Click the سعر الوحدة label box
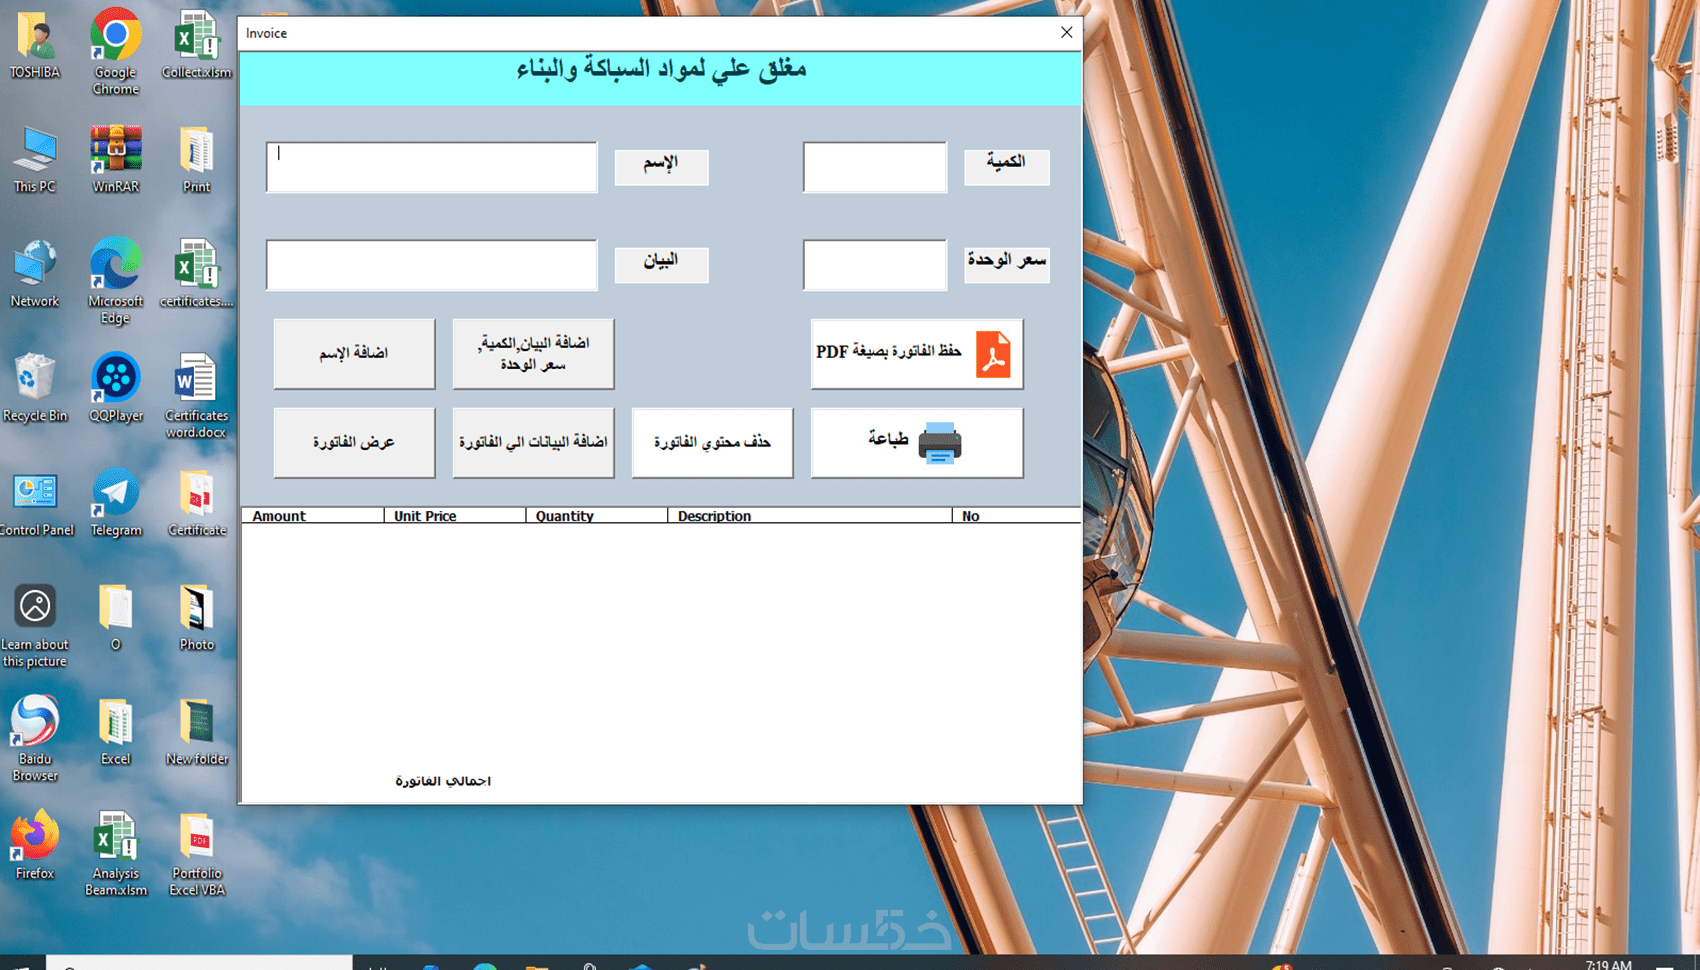Viewport: 1700px width, 970px height. 1007,265
